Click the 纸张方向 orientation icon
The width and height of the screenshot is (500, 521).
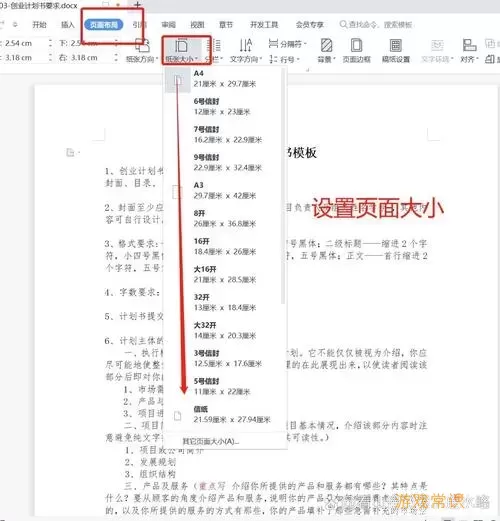[x=142, y=50]
